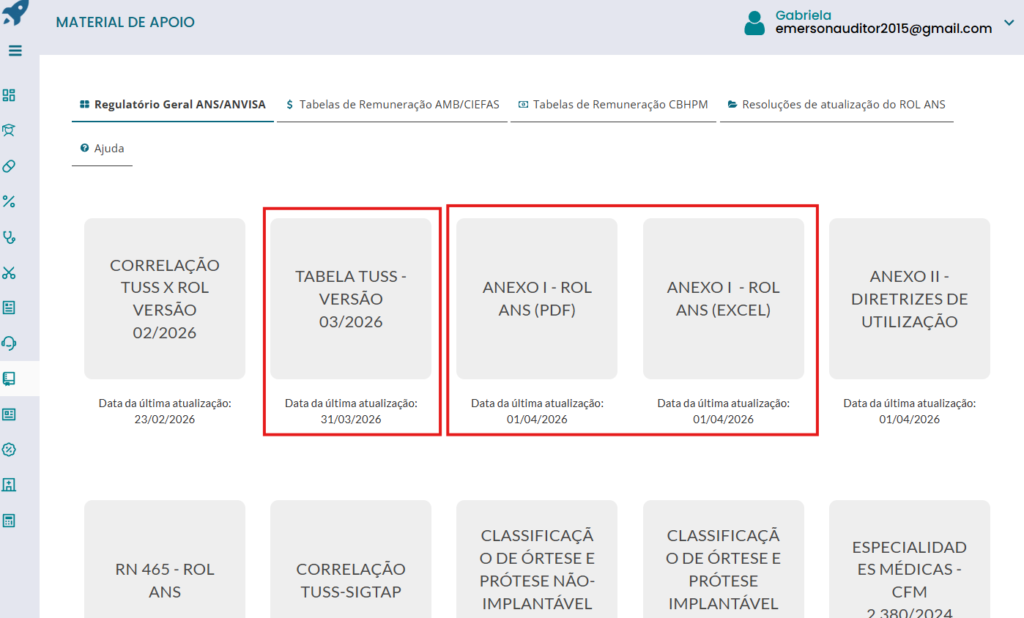This screenshot has height=618, width=1024.
Task: Click the Gabriela user name
Action: pos(803,15)
